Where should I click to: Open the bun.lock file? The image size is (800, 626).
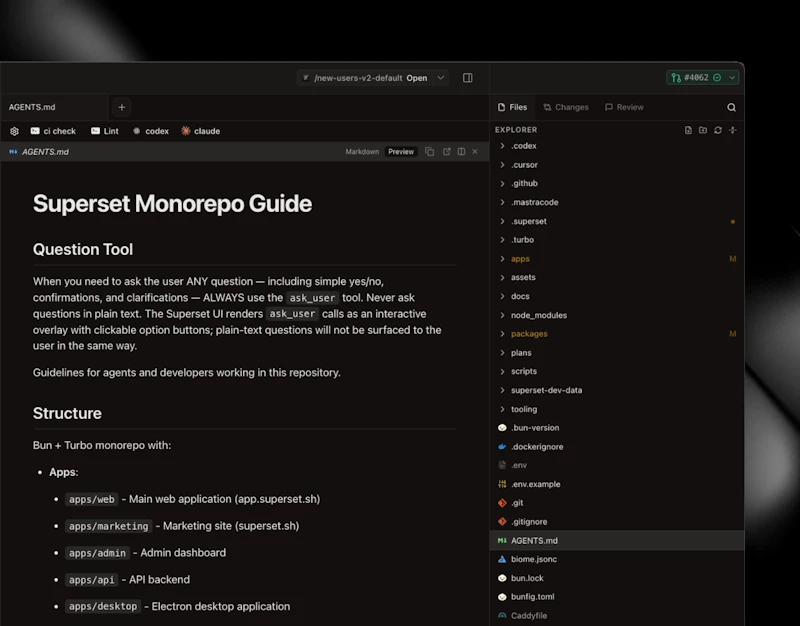617,578
